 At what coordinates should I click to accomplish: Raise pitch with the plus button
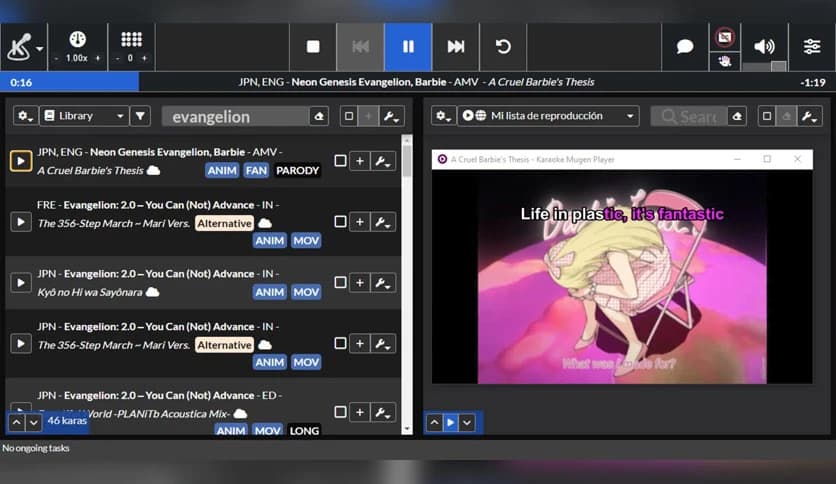click(x=144, y=58)
